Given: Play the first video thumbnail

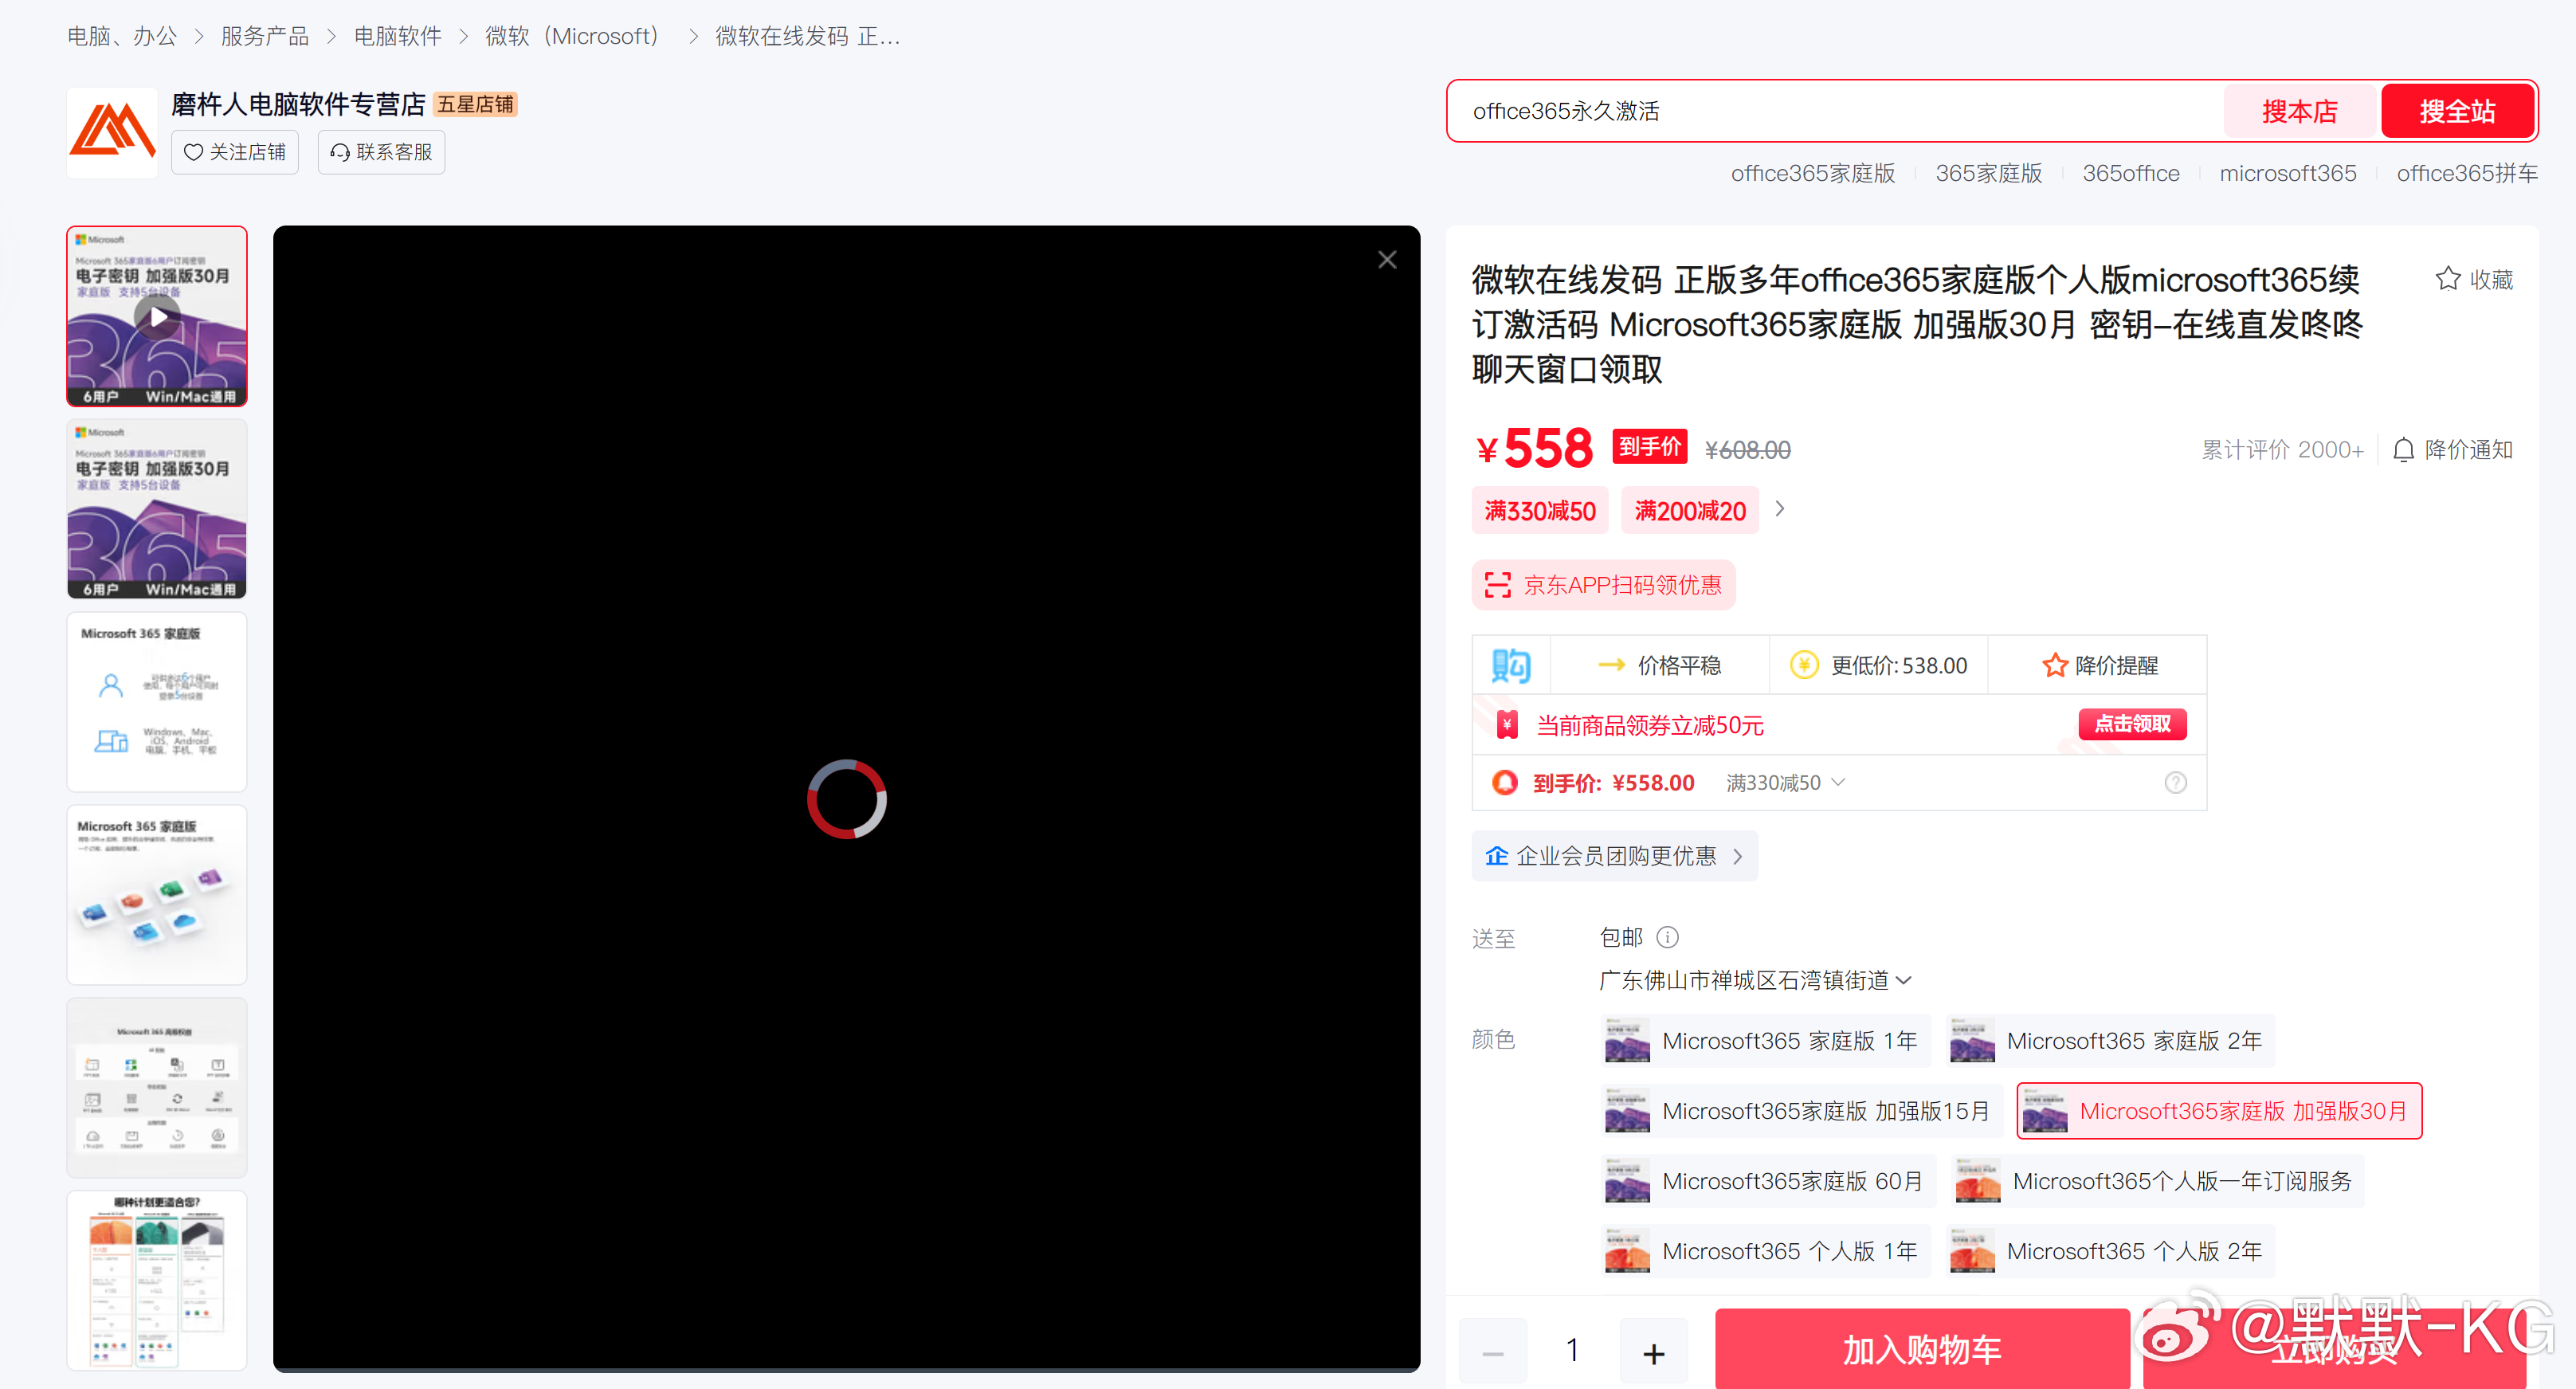Looking at the screenshot, I should pos(157,316).
